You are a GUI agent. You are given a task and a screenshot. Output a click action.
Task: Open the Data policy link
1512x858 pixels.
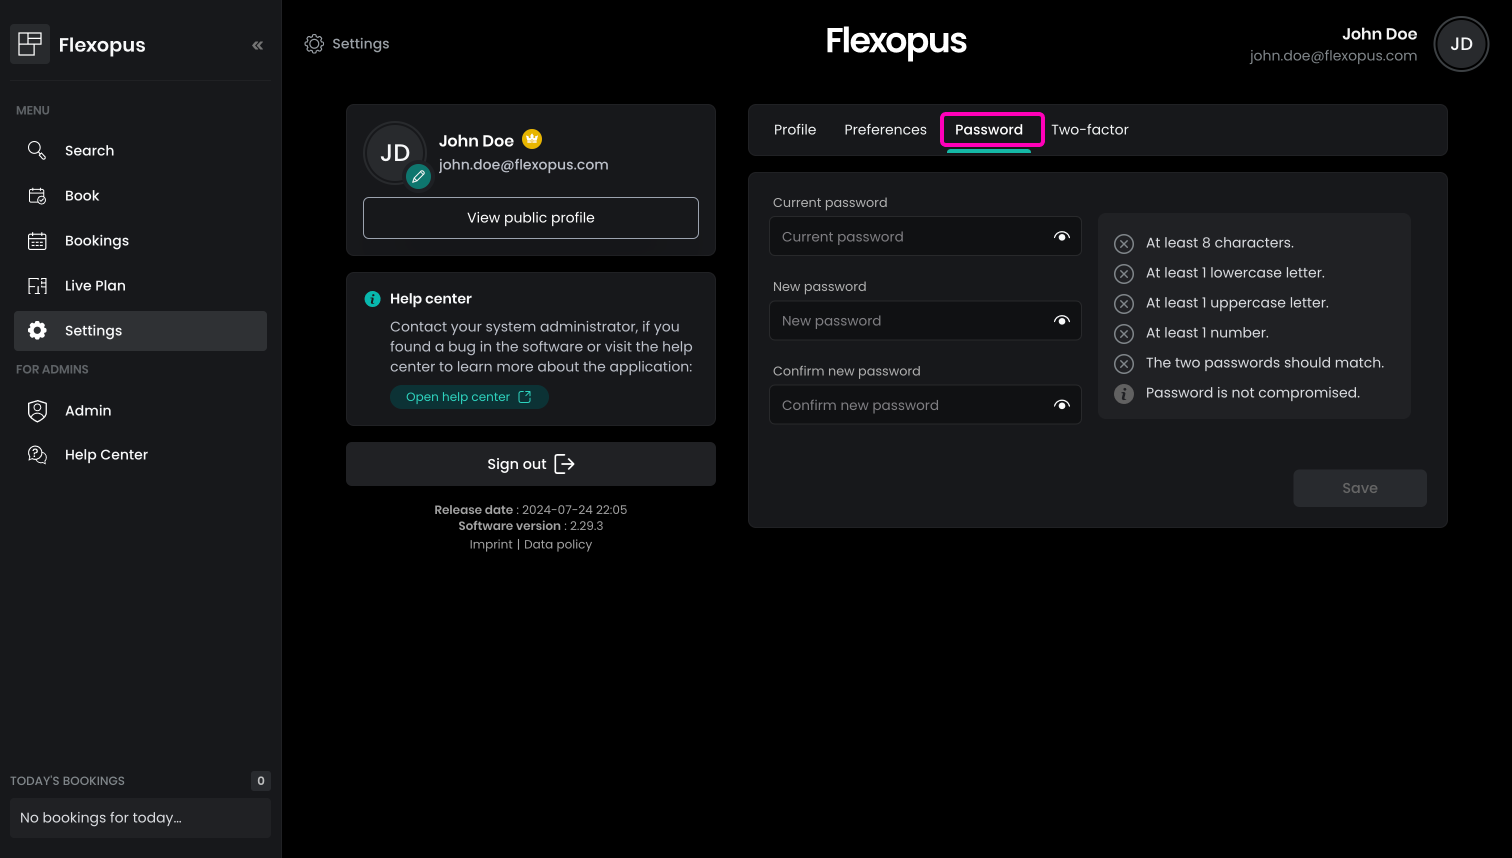pyautogui.click(x=558, y=545)
